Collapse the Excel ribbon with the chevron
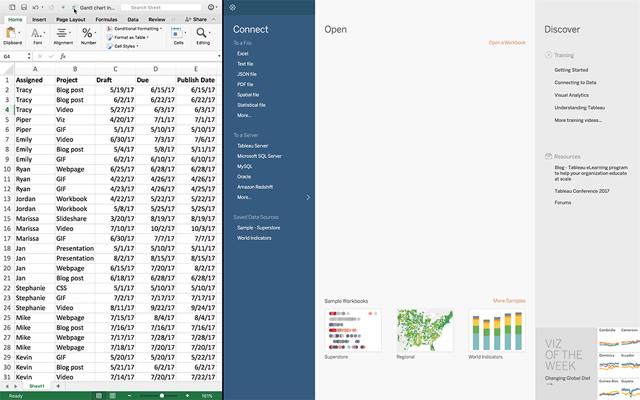 tap(215, 19)
